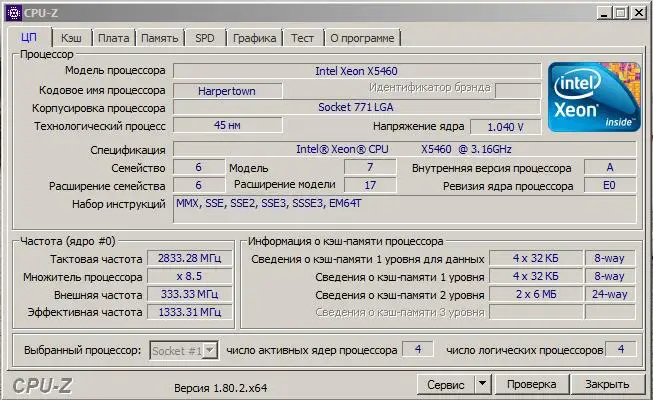Click the Harpertown code name value

coord(227,91)
